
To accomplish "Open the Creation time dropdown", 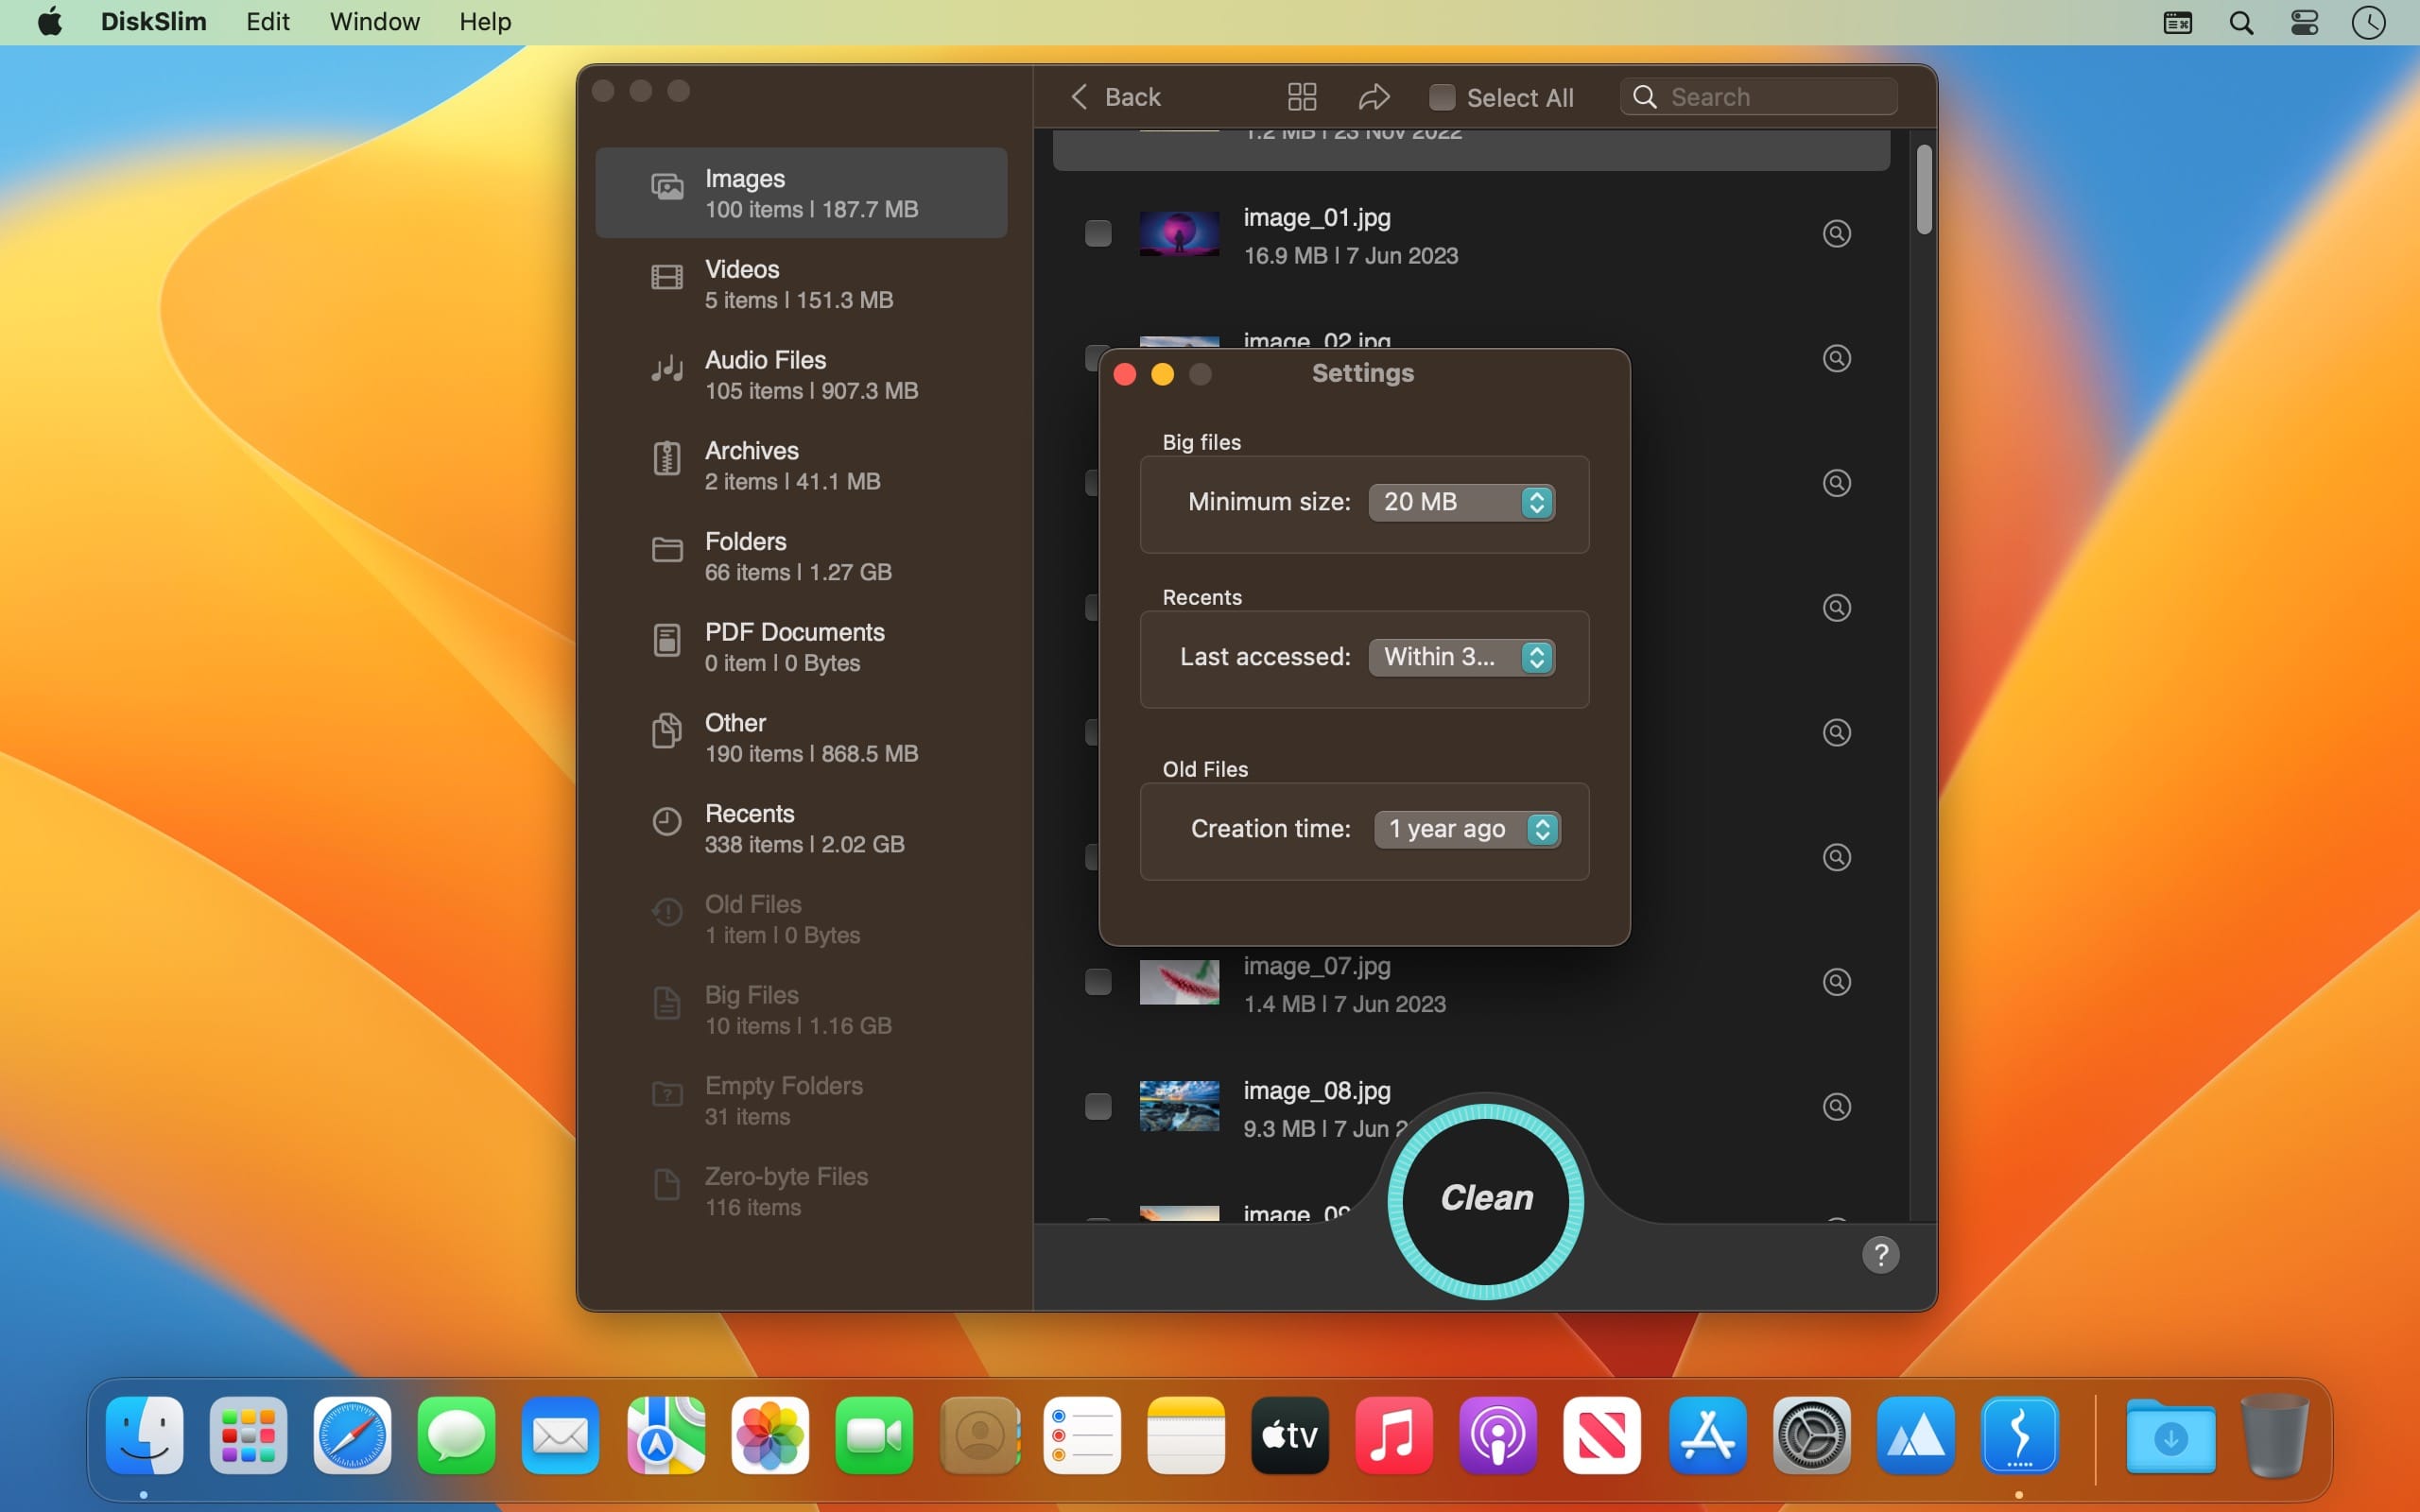I will click(1467, 829).
